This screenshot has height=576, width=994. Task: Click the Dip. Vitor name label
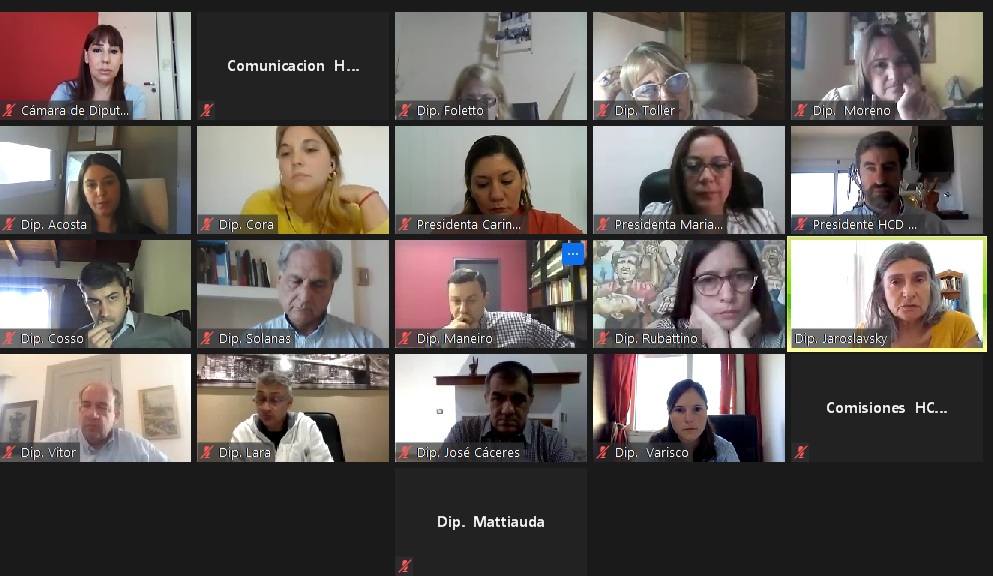48,452
